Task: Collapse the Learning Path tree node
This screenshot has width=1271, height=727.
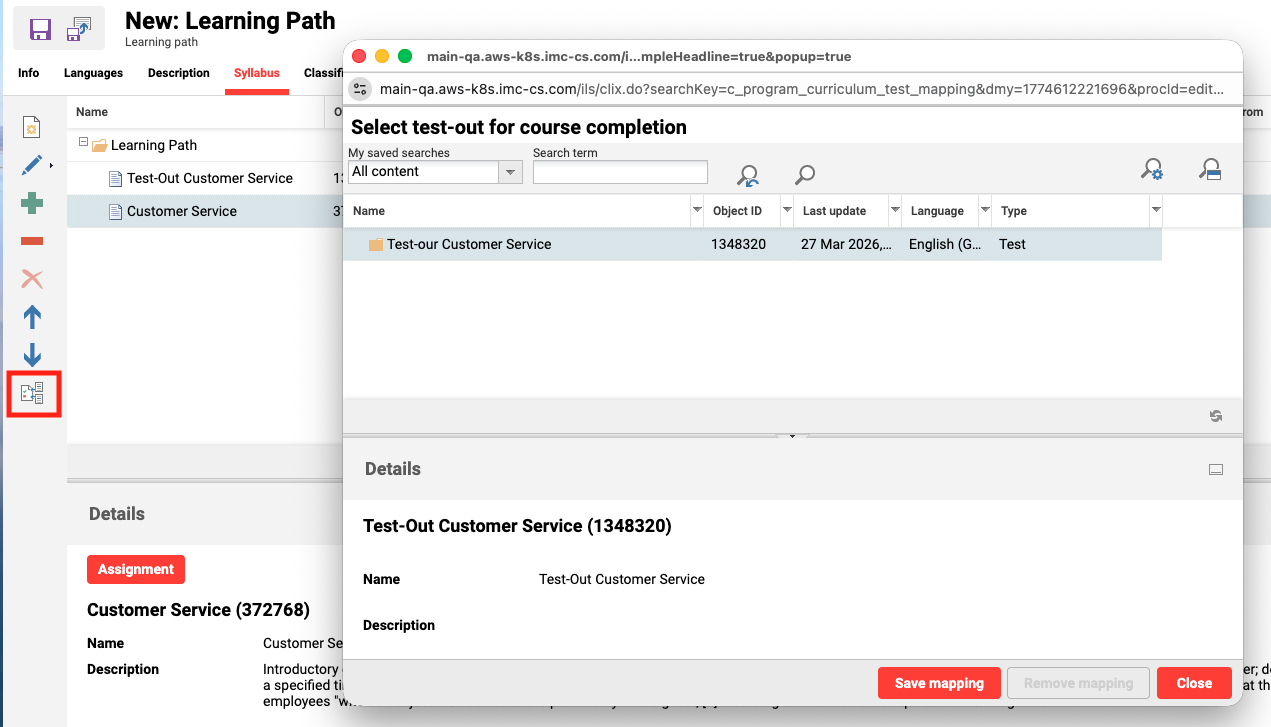Action: (x=83, y=144)
